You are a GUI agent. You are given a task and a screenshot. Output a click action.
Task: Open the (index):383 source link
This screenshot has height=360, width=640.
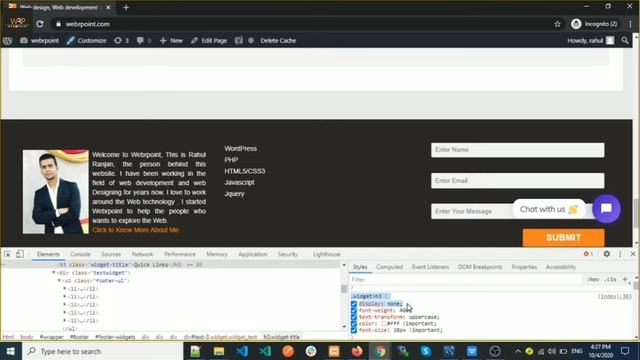click(x=615, y=296)
